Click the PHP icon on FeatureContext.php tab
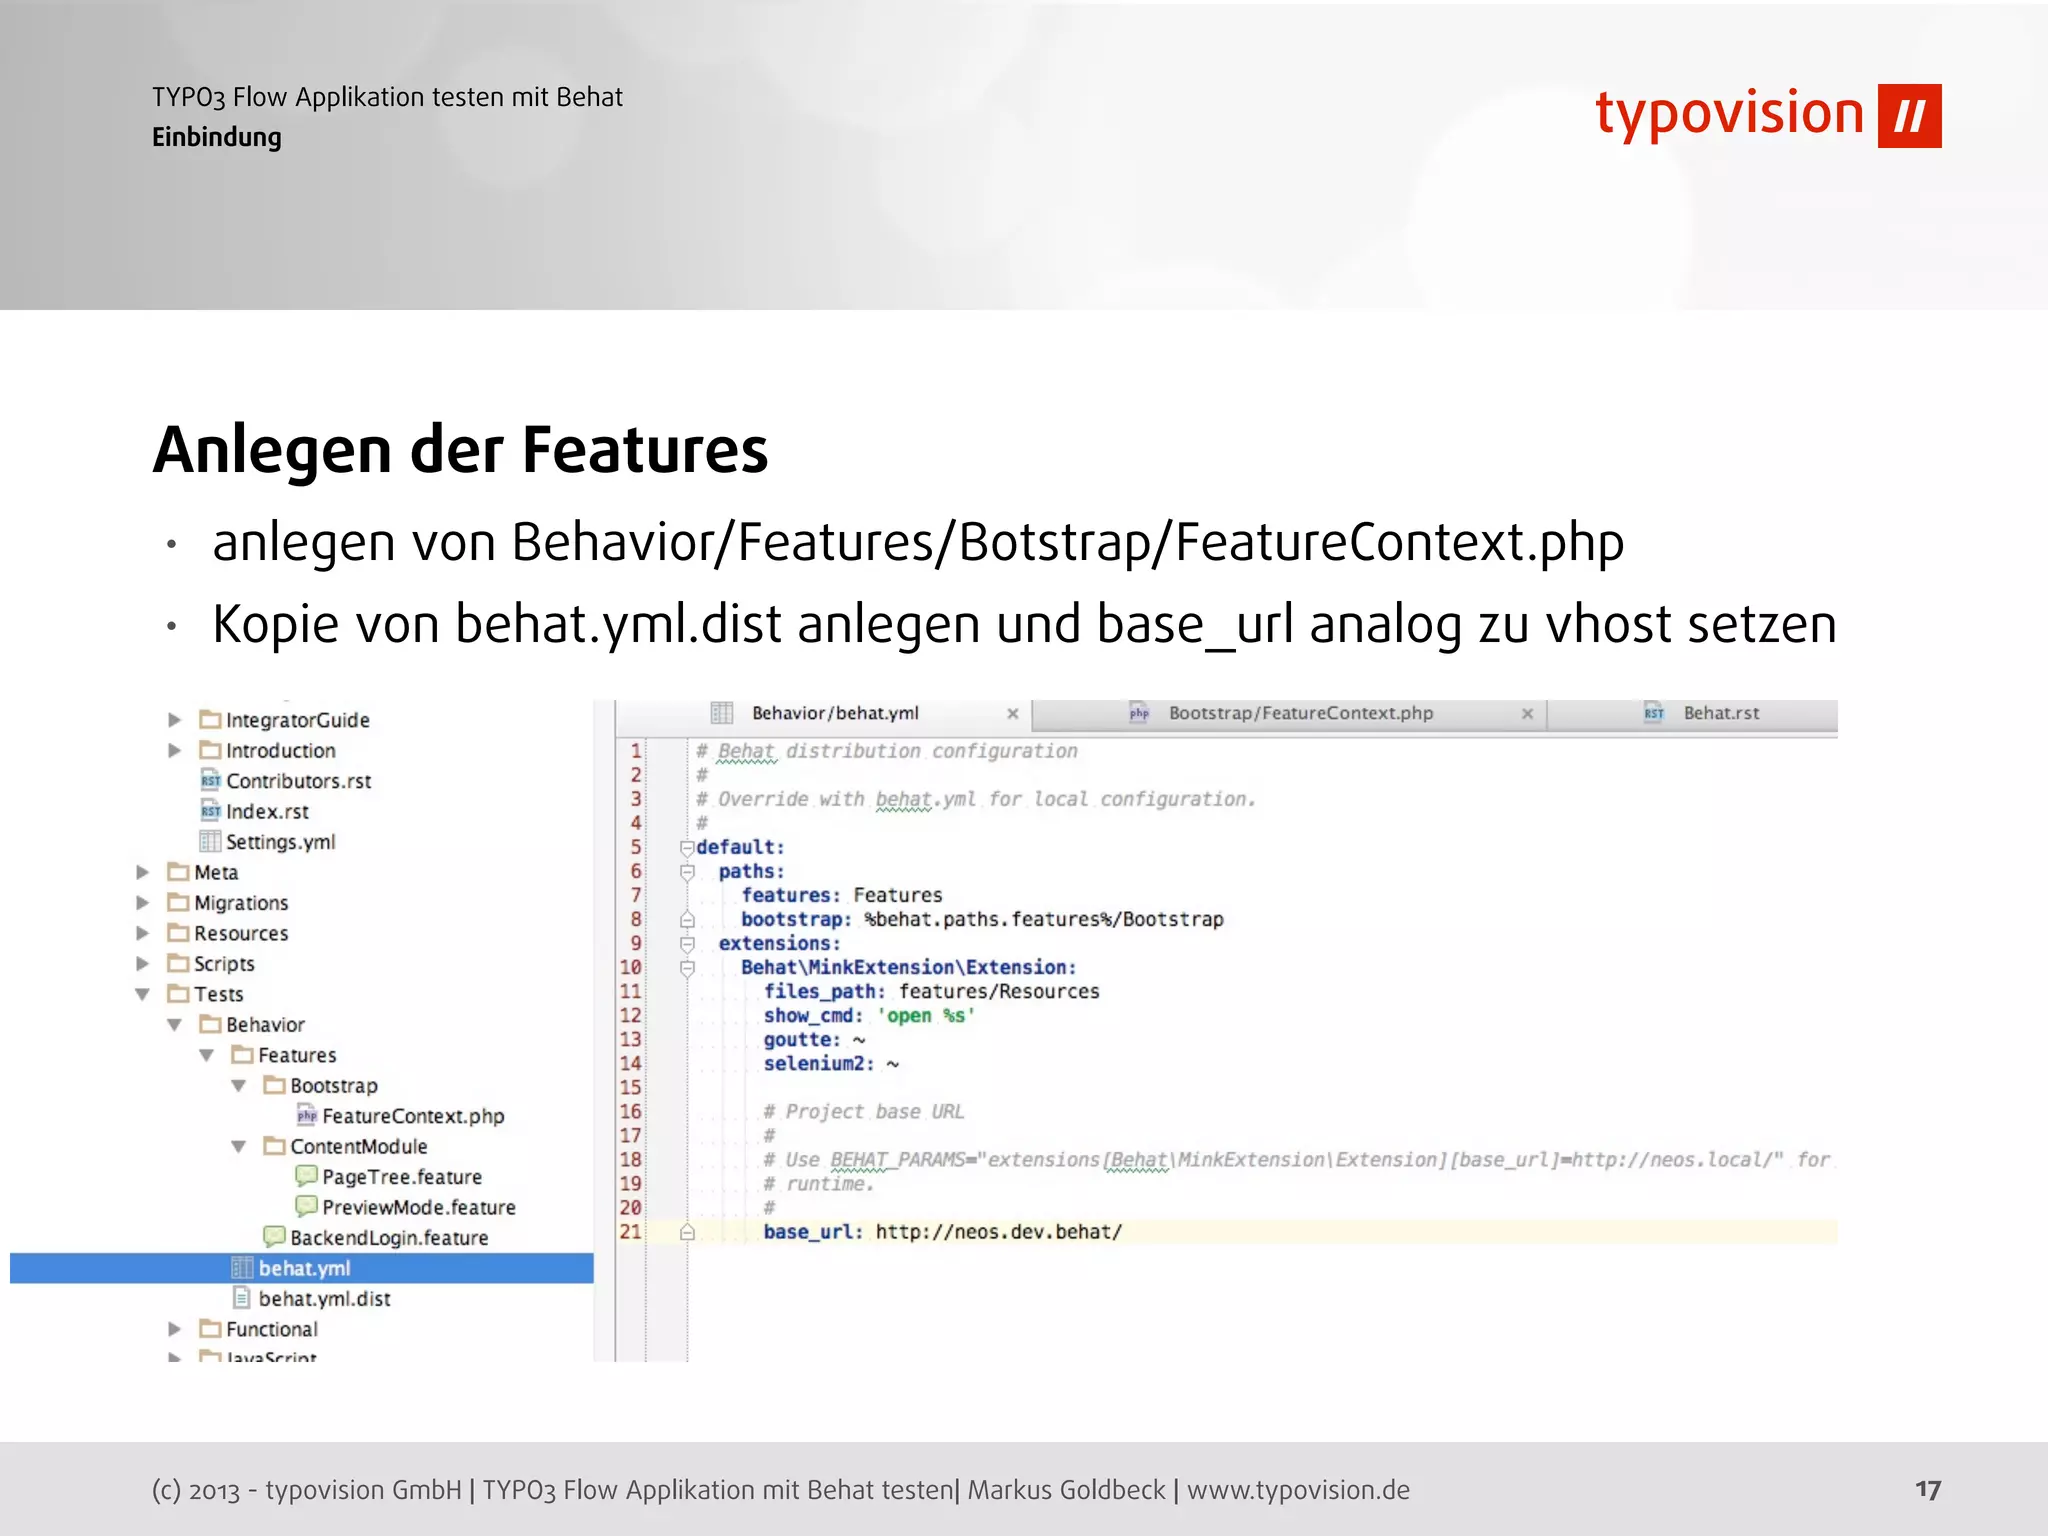 point(1139,713)
